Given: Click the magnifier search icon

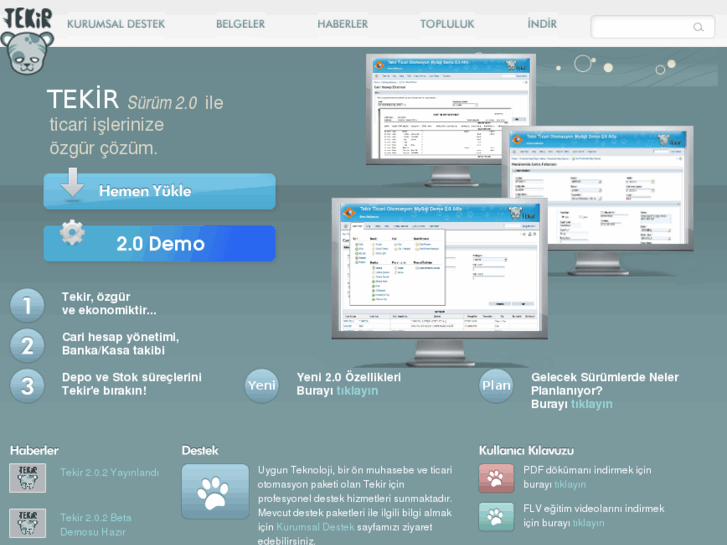Looking at the screenshot, I should [x=698, y=27].
